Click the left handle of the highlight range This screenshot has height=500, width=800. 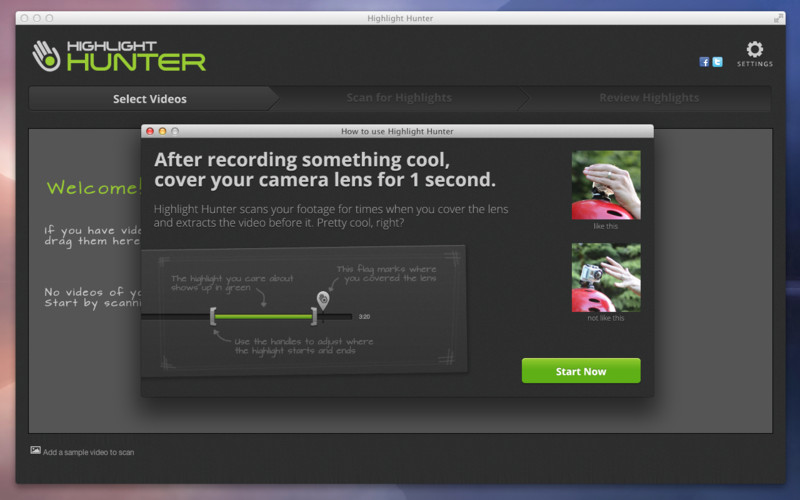213,316
